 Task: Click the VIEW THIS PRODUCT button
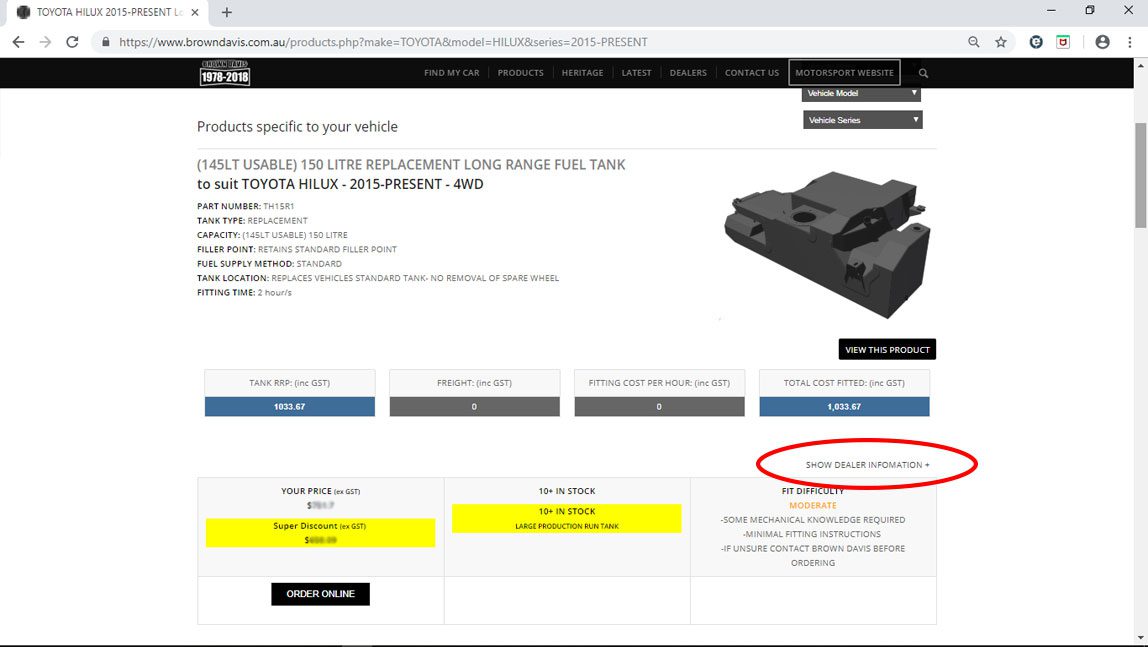(887, 350)
